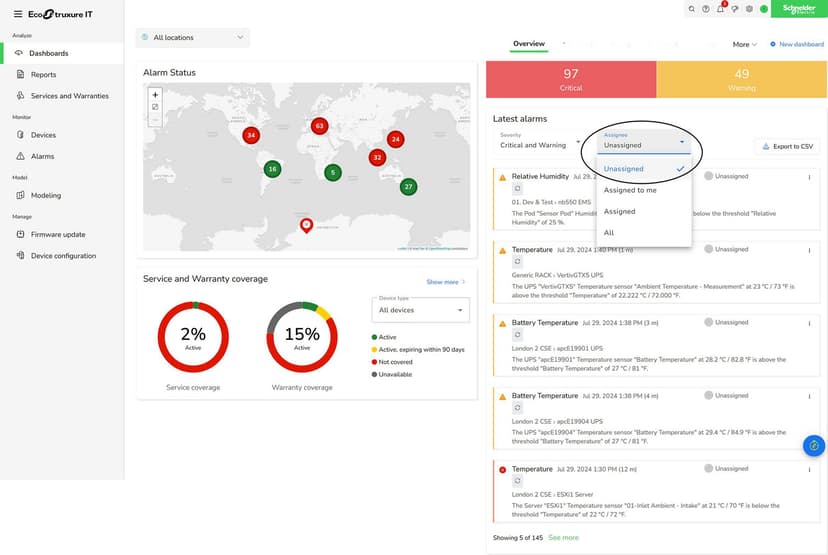
Task: Open the All locations dropdown
Action: point(193,37)
